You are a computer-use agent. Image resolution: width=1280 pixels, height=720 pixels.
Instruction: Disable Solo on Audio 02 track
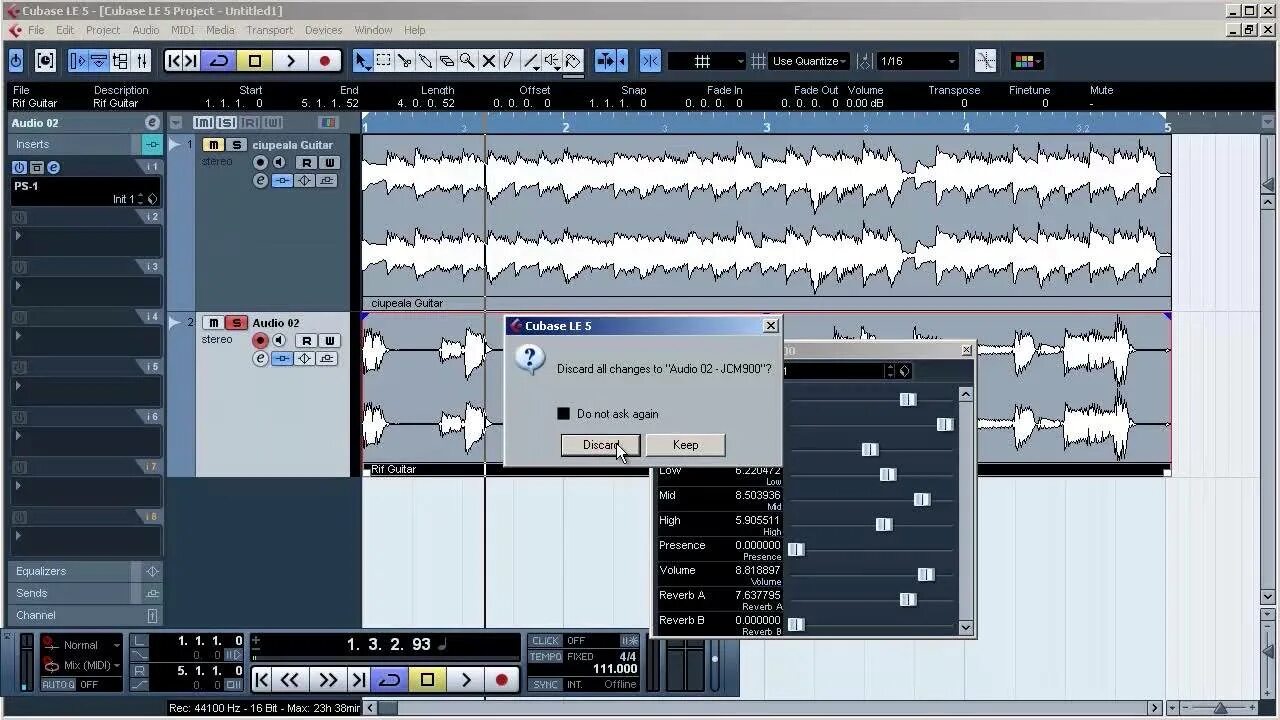(236, 323)
